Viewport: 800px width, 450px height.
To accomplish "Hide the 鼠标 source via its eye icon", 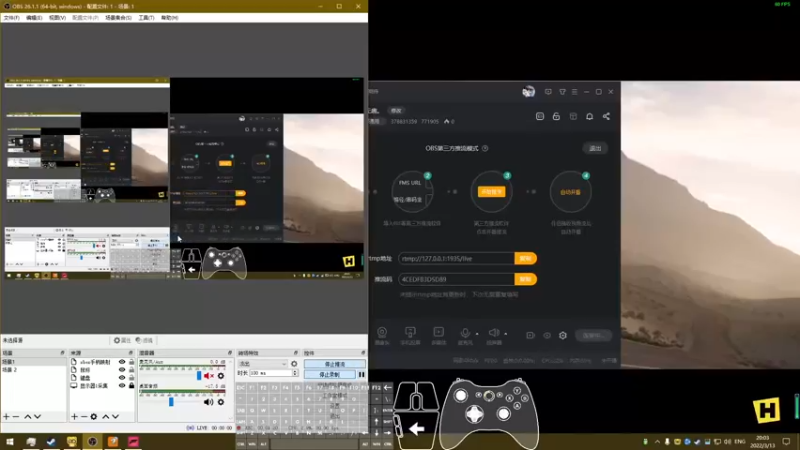I will point(122,370).
